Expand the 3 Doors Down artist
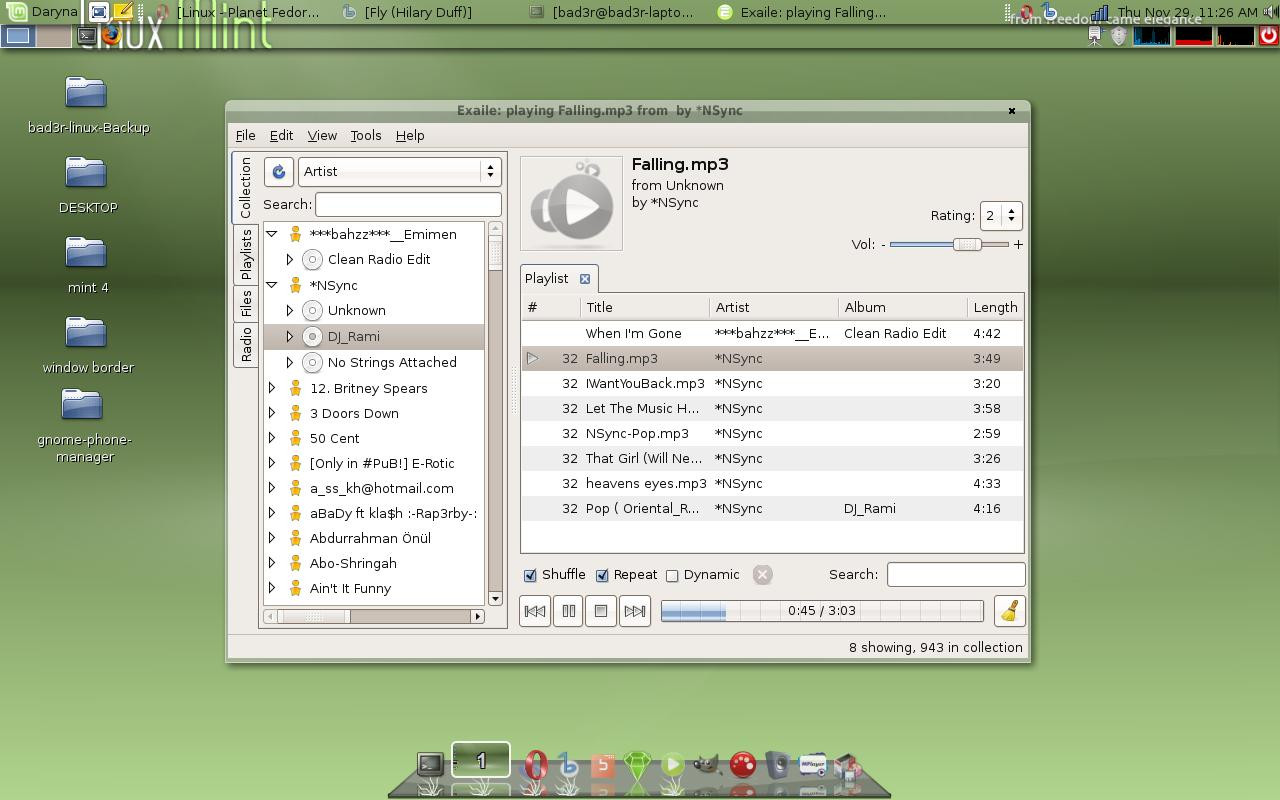This screenshot has height=800, width=1280. [x=271, y=413]
